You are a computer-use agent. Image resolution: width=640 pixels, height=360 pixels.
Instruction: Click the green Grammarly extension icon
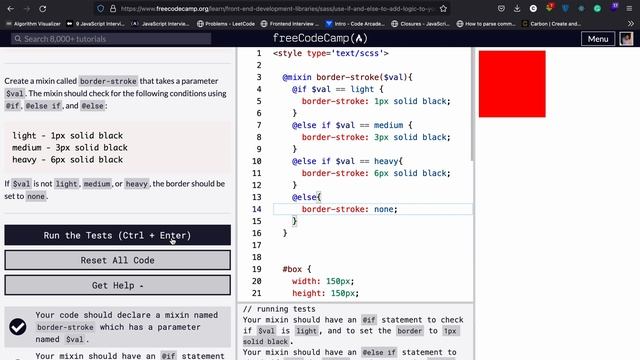597,9
